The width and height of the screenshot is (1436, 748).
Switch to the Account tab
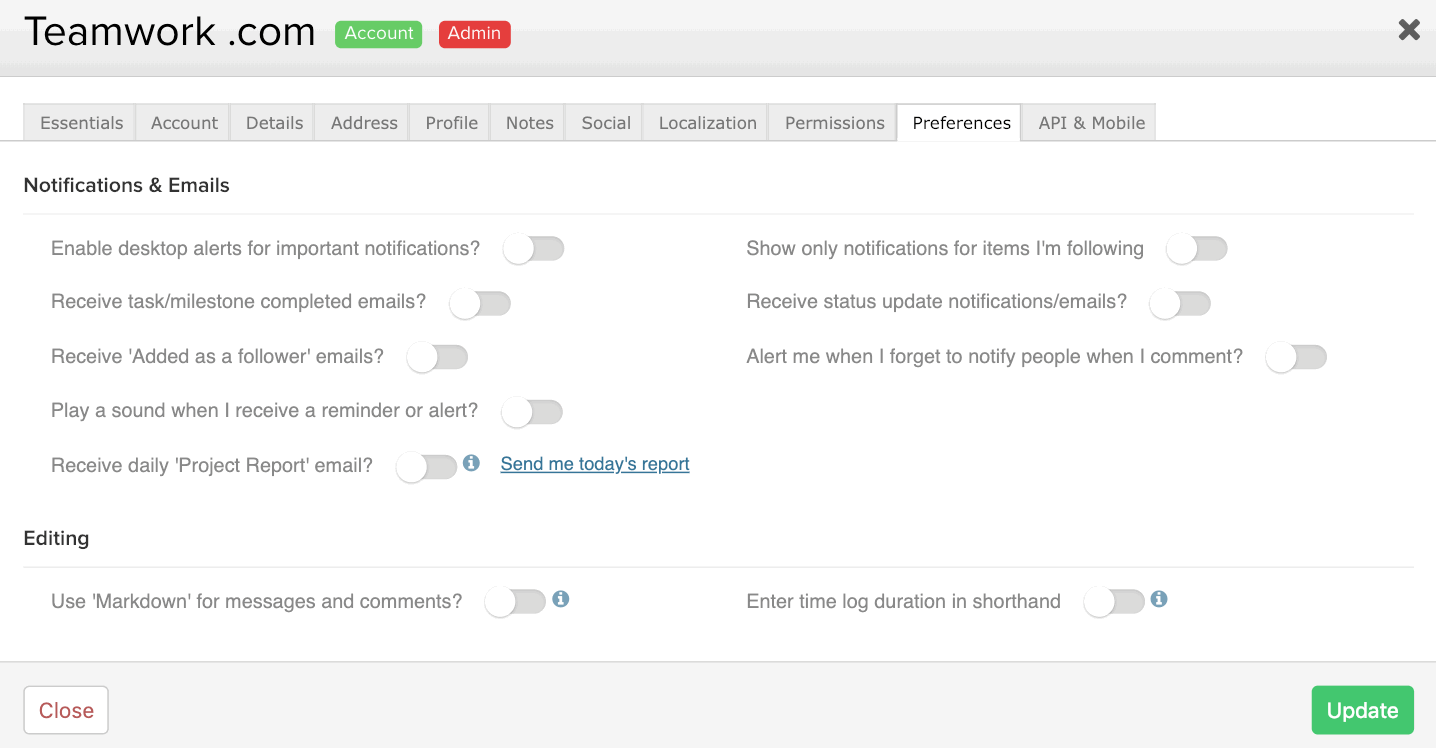[x=184, y=123]
